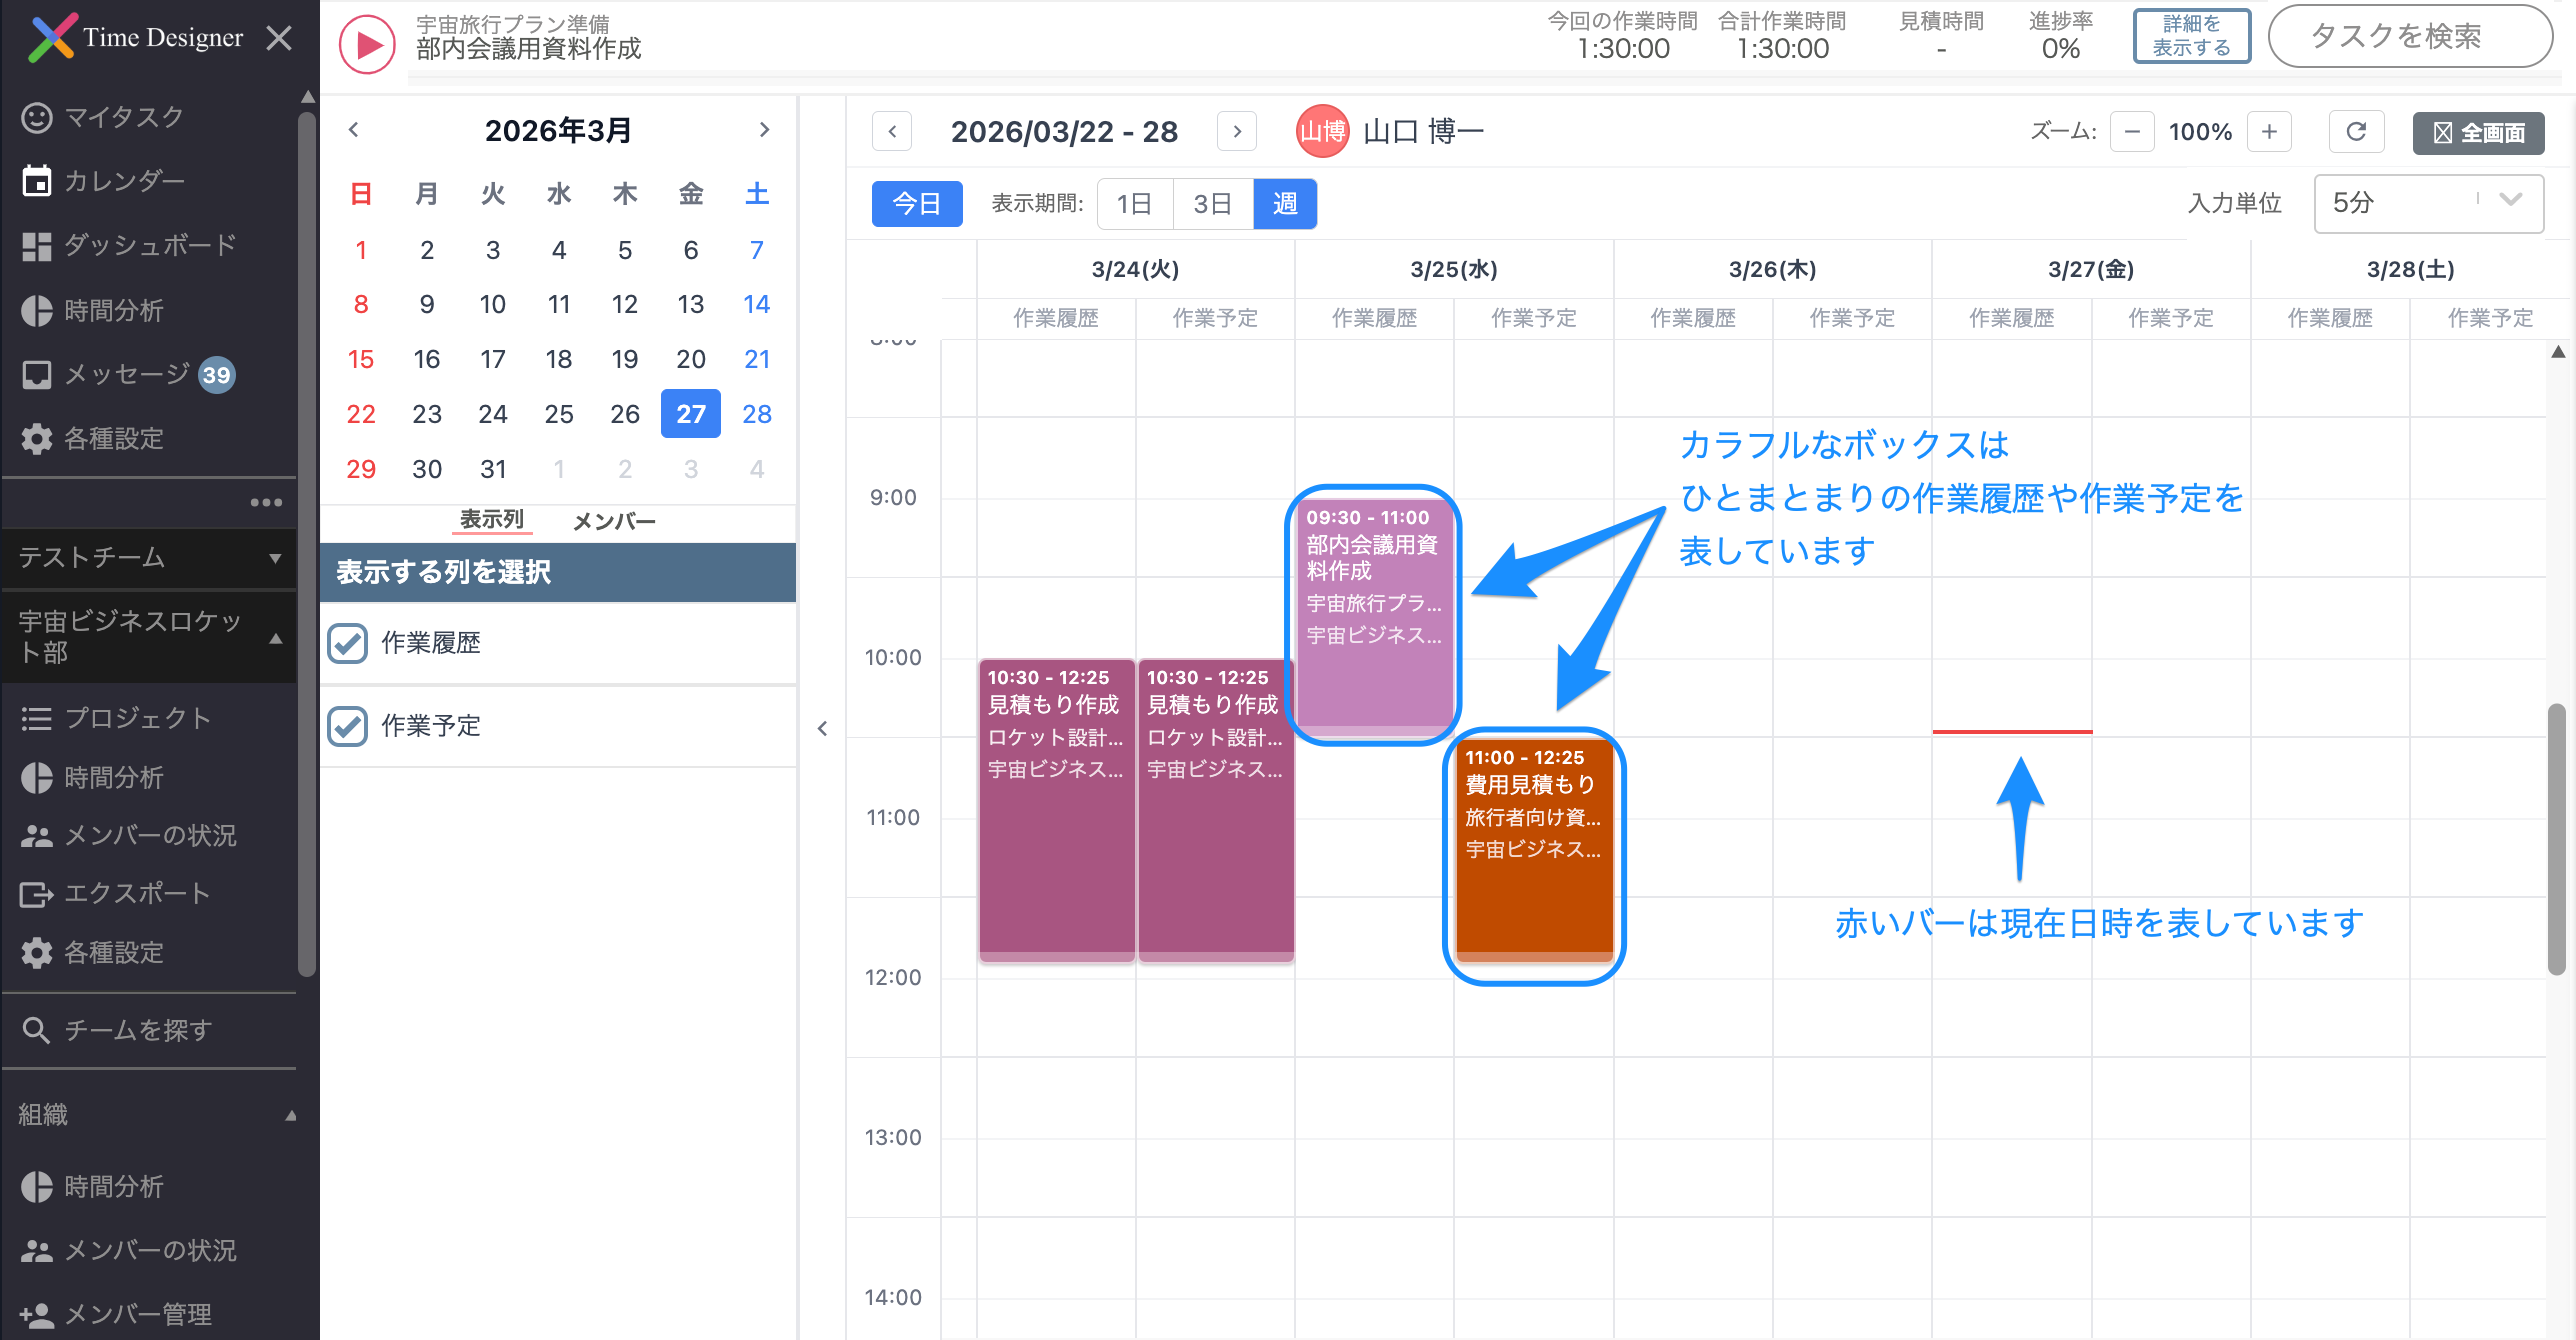Switch to the メンバー tab

coord(613,521)
